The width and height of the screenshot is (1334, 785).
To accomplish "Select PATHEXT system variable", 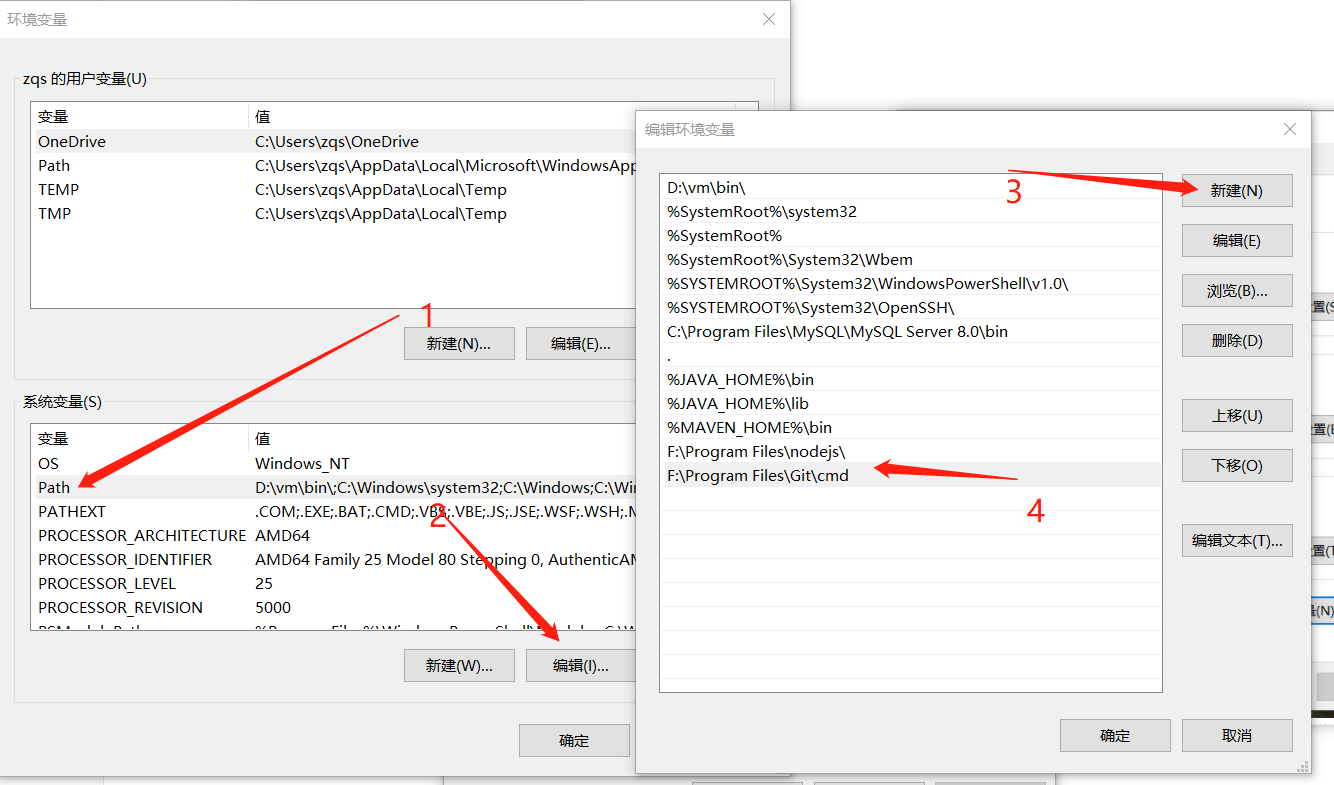I will click(72, 511).
